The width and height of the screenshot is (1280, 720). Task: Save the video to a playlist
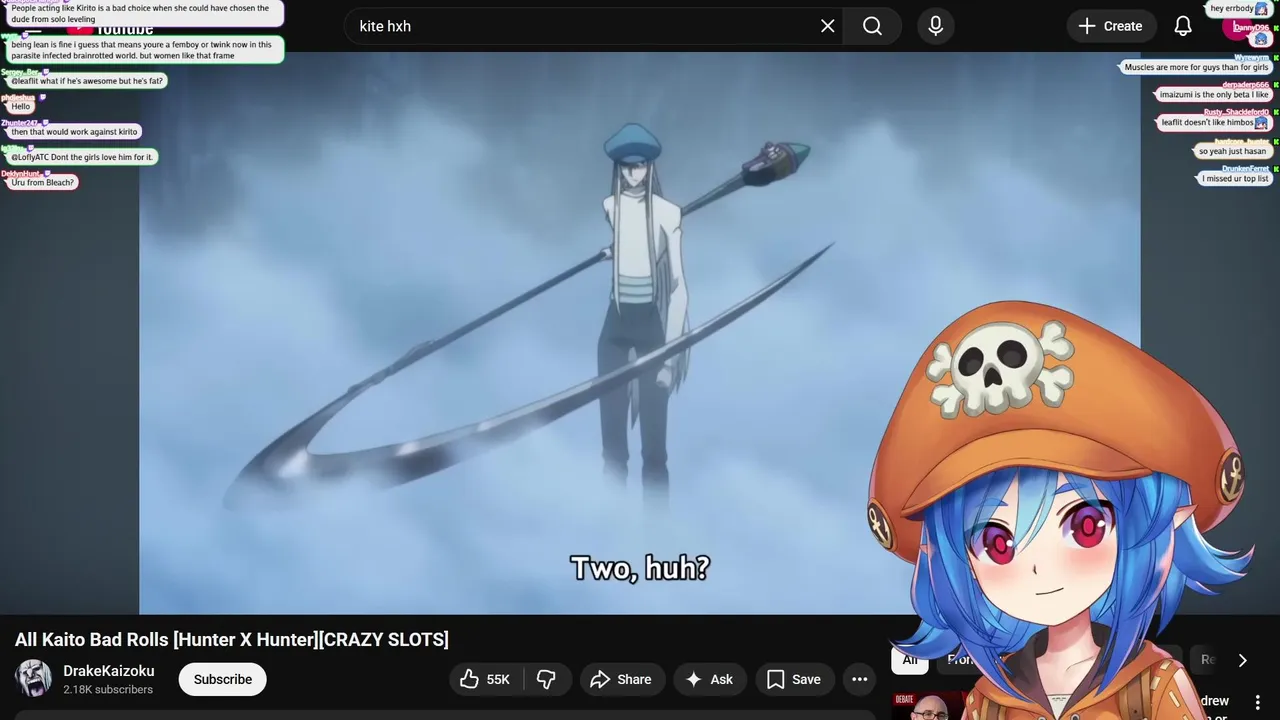[794, 679]
